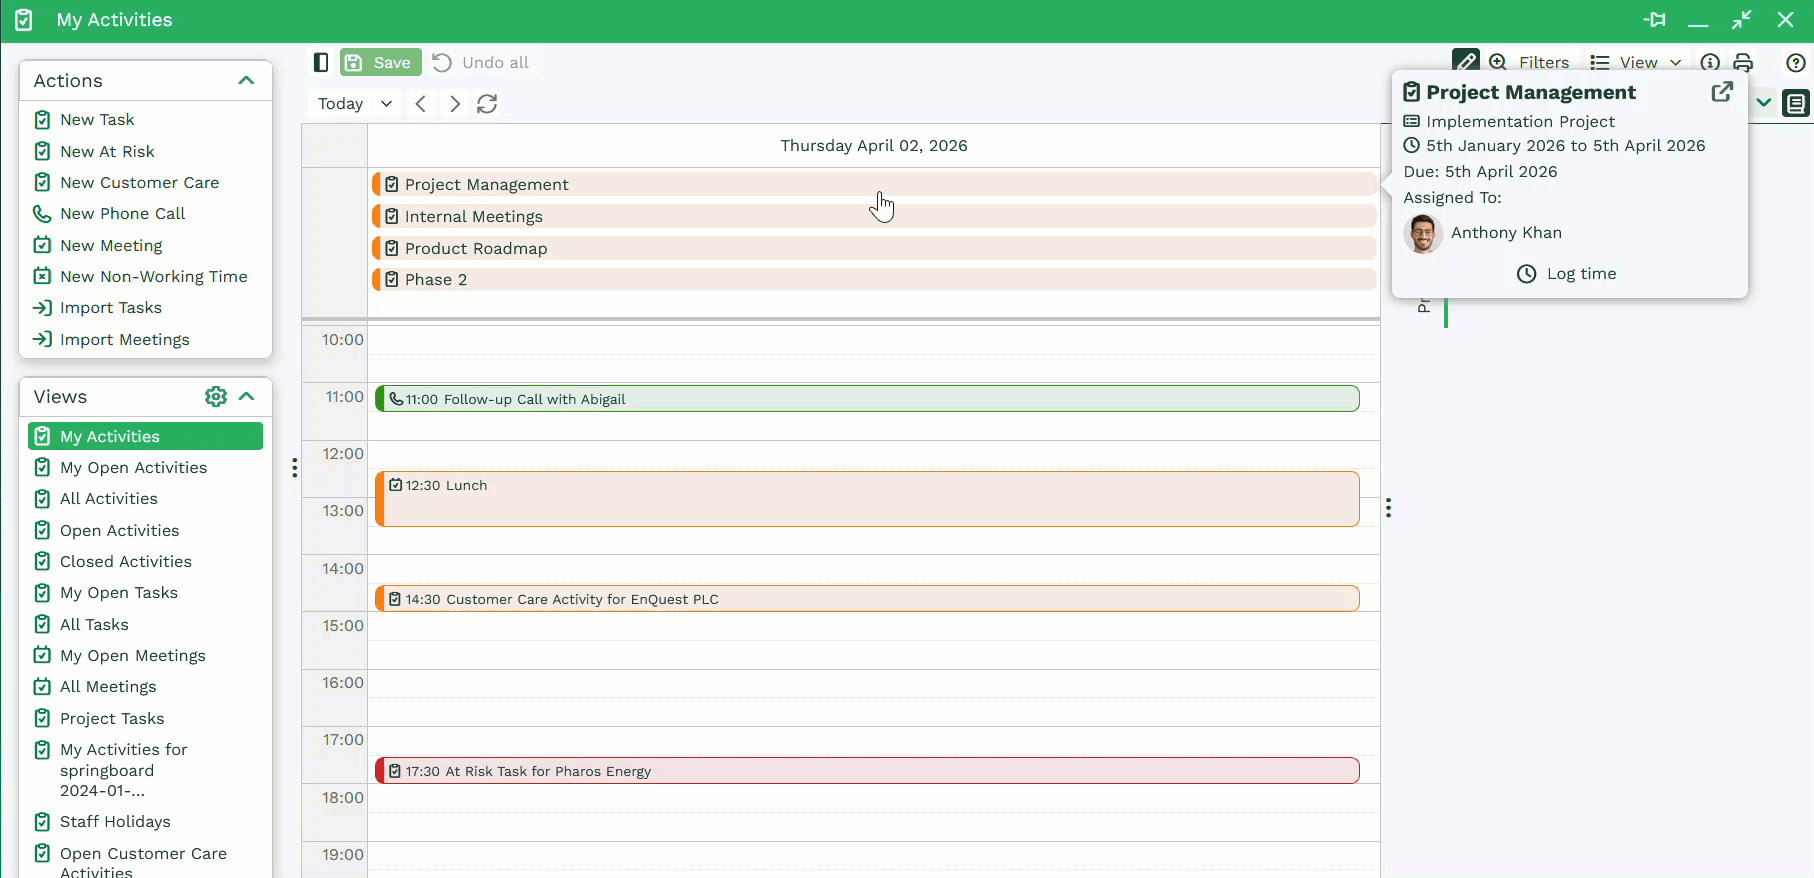
Task: Open the 12:30 Lunch calendar event
Action: (x=866, y=499)
